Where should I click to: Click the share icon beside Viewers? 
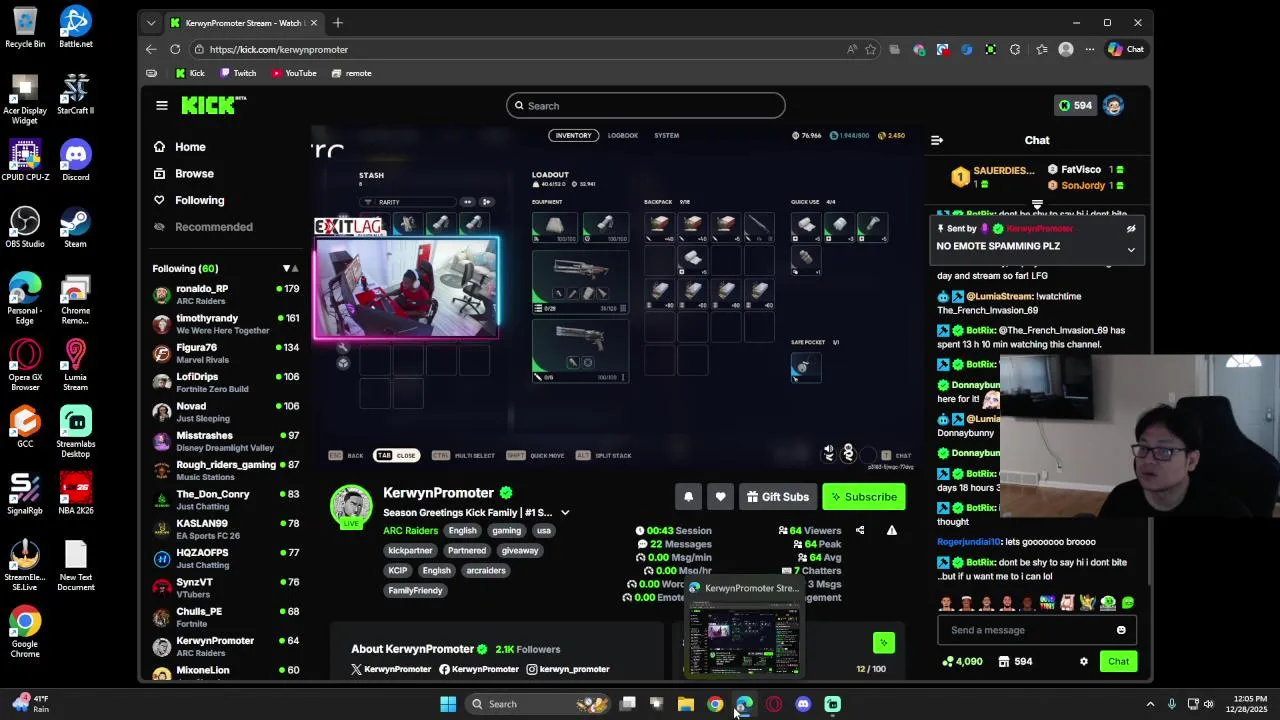pos(860,530)
